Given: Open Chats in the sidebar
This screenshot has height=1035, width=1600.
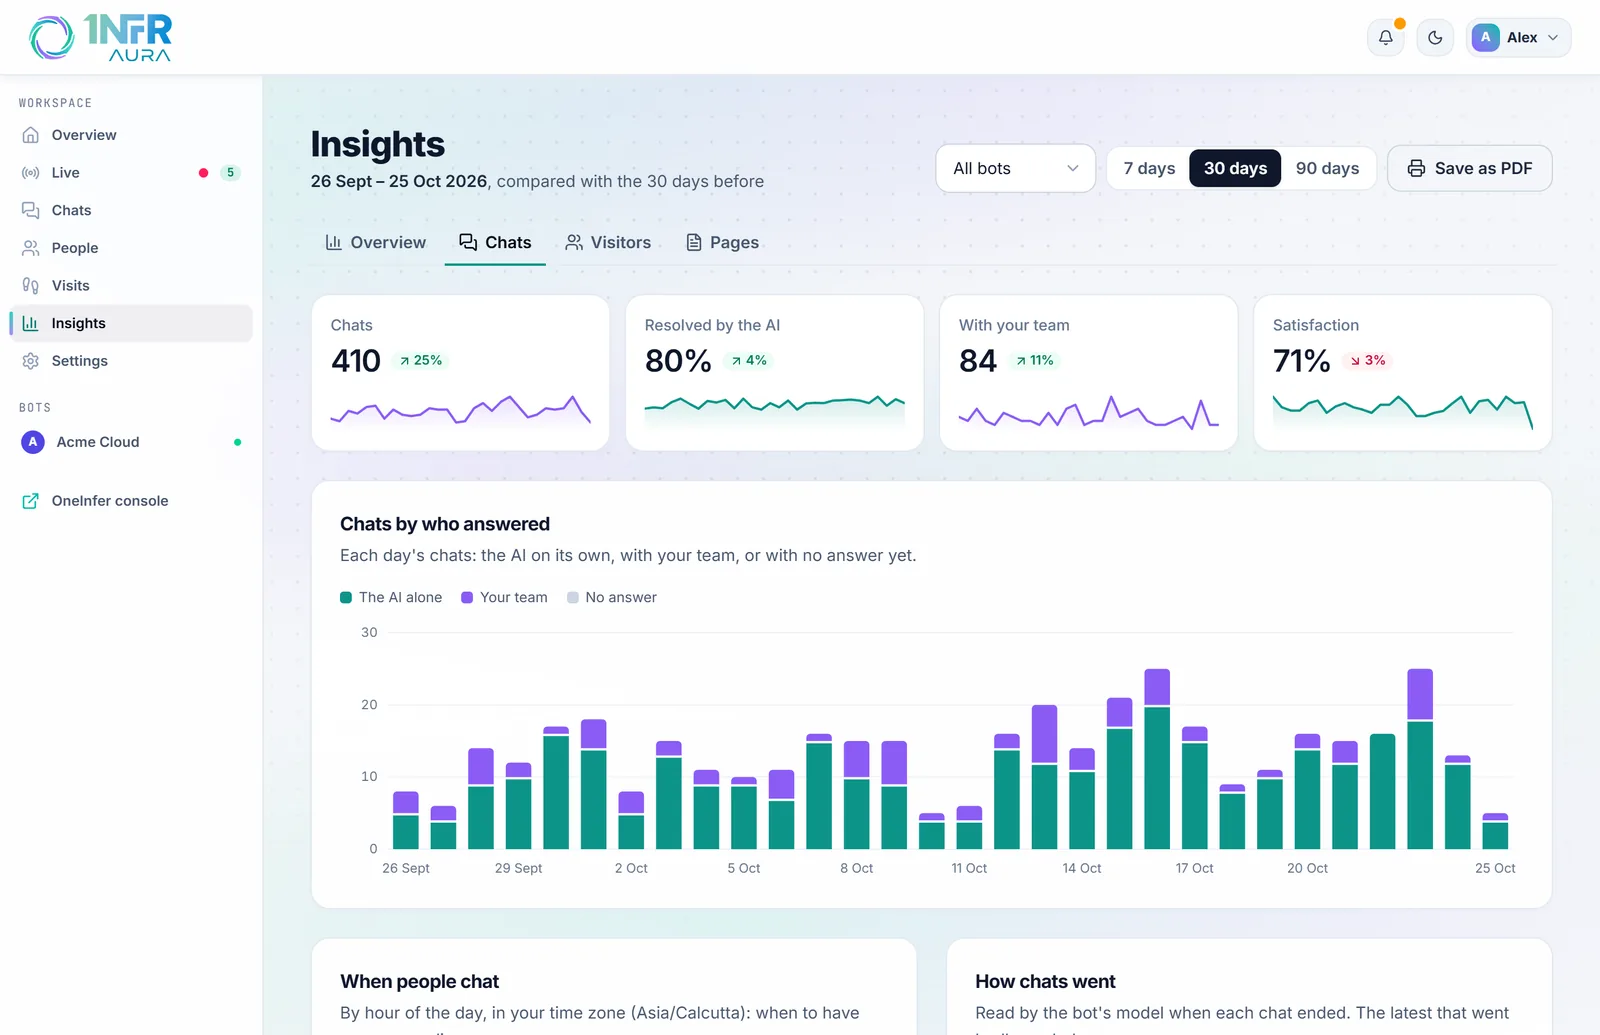Looking at the screenshot, I should pos(131,210).
